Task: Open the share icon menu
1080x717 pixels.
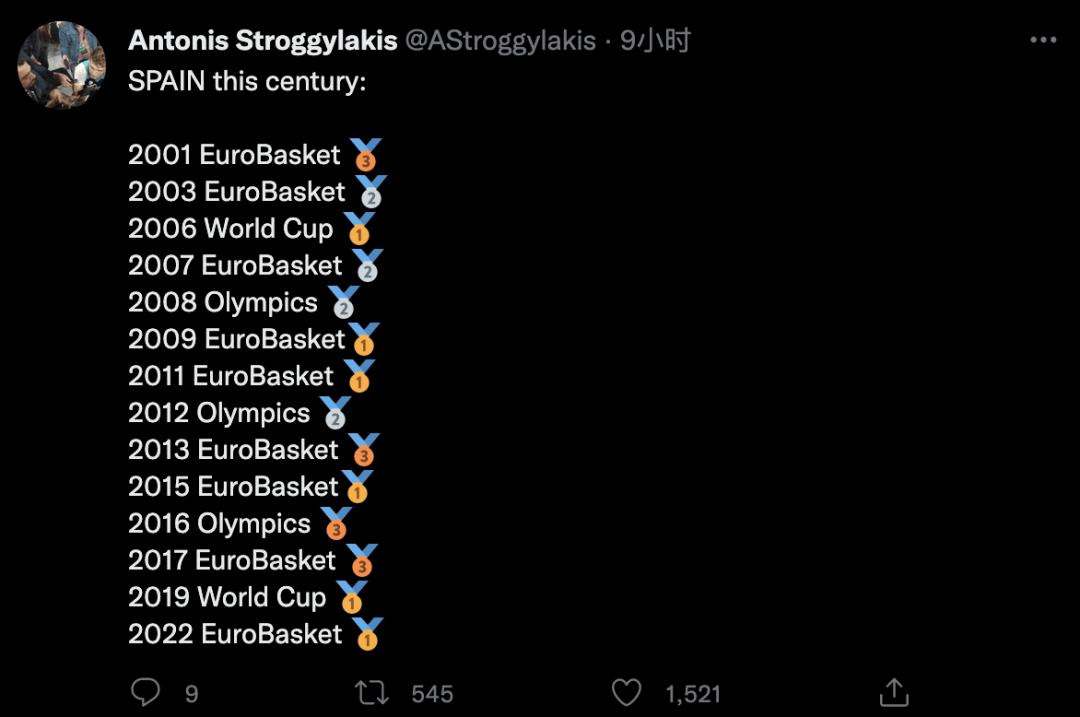Action: (892, 691)
